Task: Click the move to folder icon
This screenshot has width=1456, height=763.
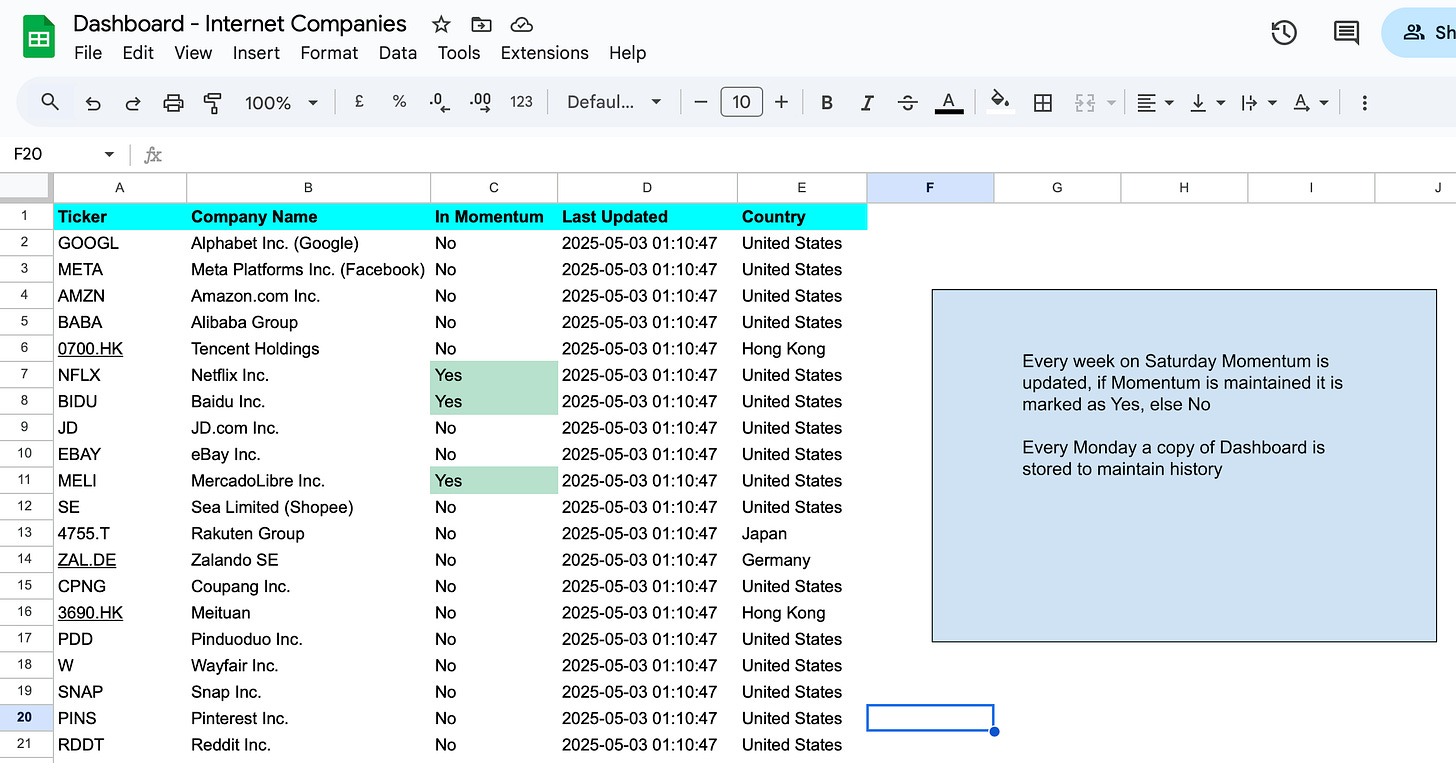Action: tap(481, 25)
